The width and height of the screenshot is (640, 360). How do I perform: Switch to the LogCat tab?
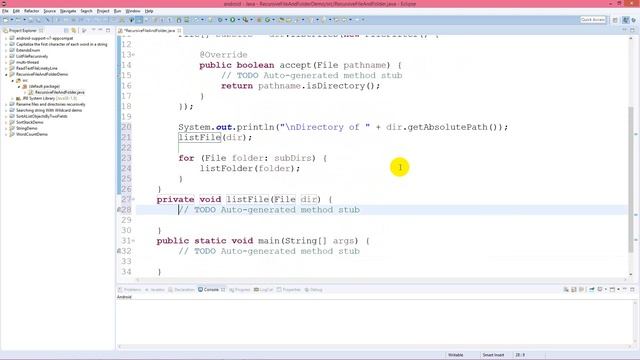coord(263,289)
